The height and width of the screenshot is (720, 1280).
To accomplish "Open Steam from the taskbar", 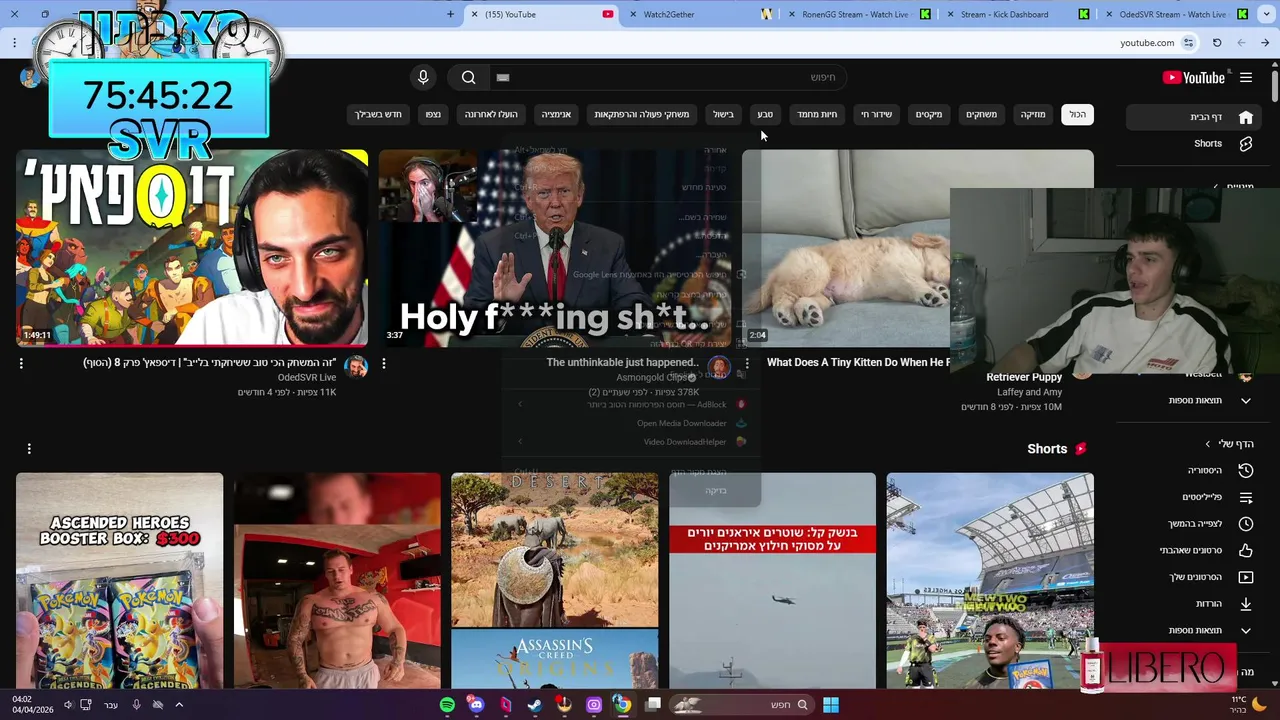I will click(535, 705).
